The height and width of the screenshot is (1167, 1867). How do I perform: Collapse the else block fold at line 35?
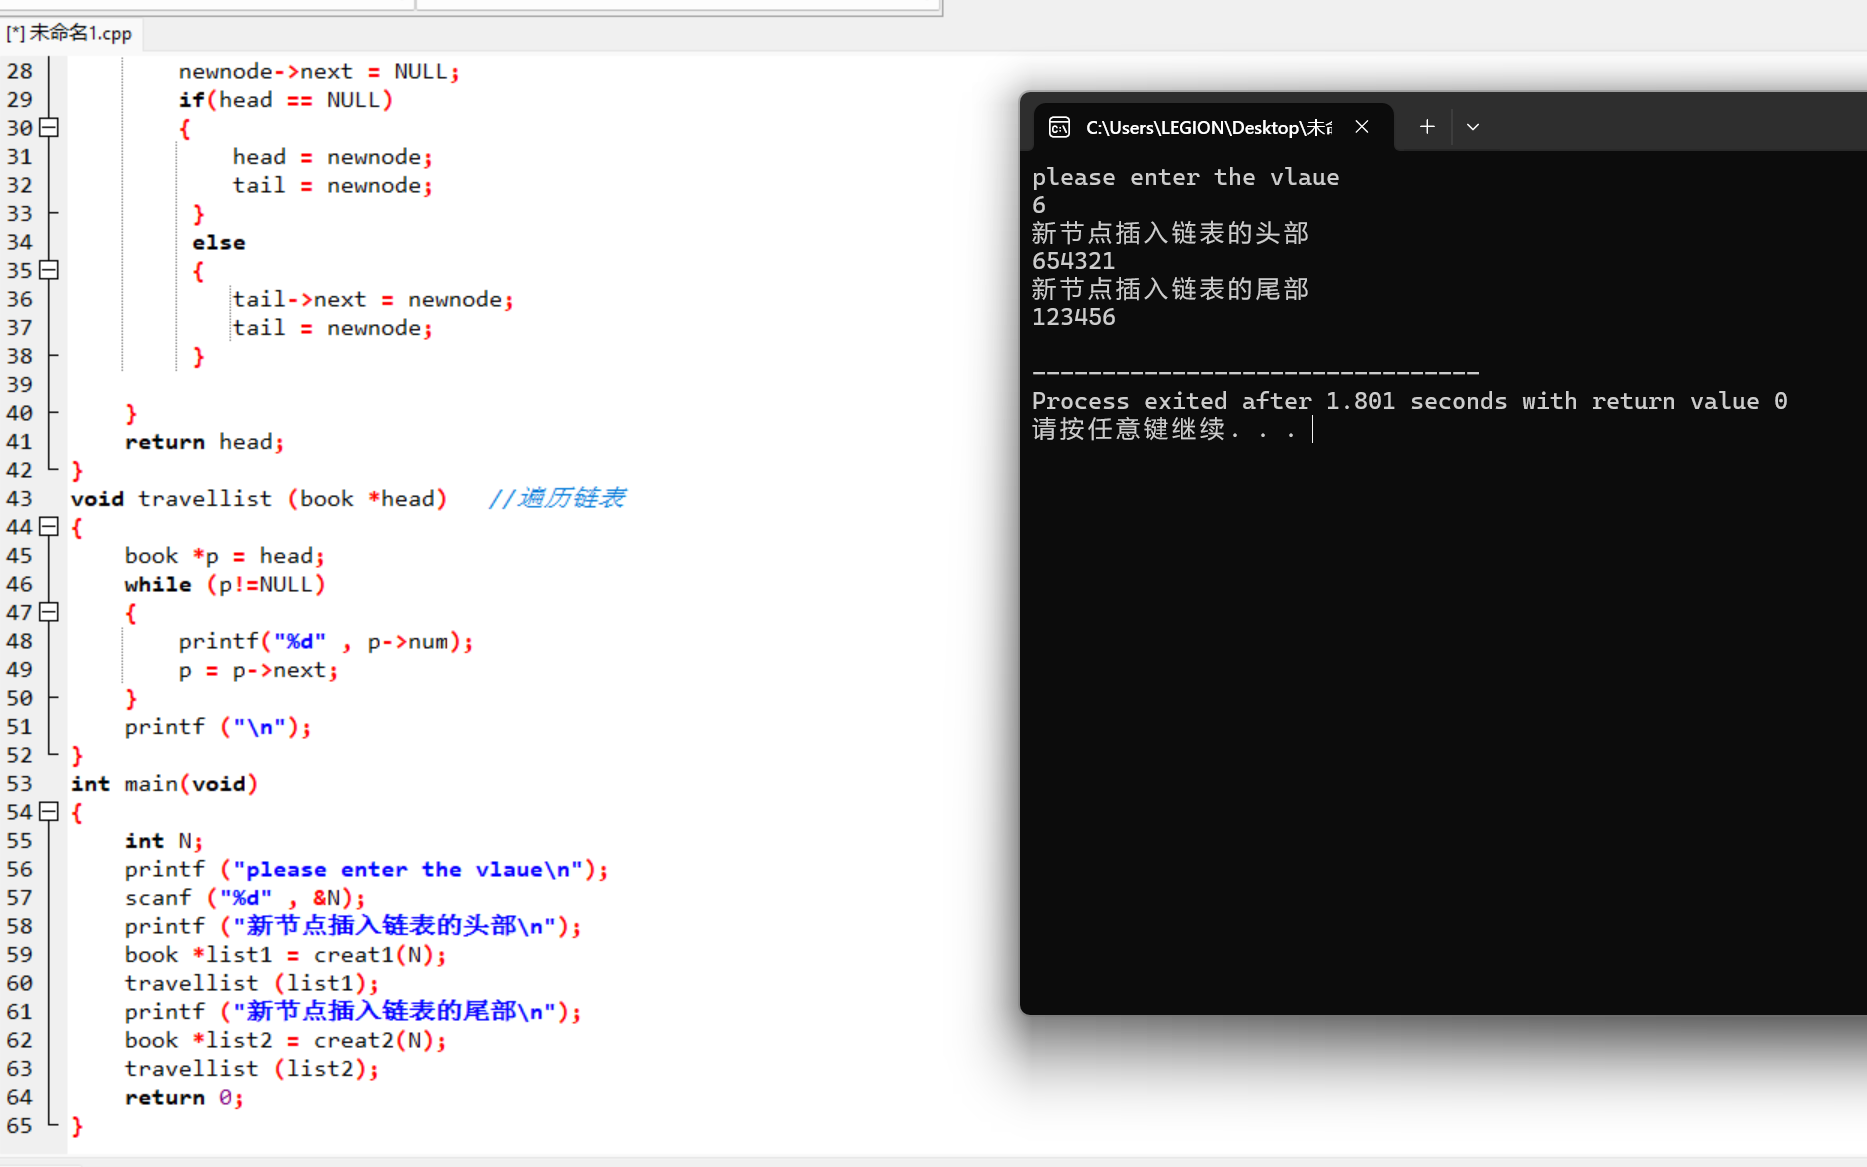click(x=49, y=270)
